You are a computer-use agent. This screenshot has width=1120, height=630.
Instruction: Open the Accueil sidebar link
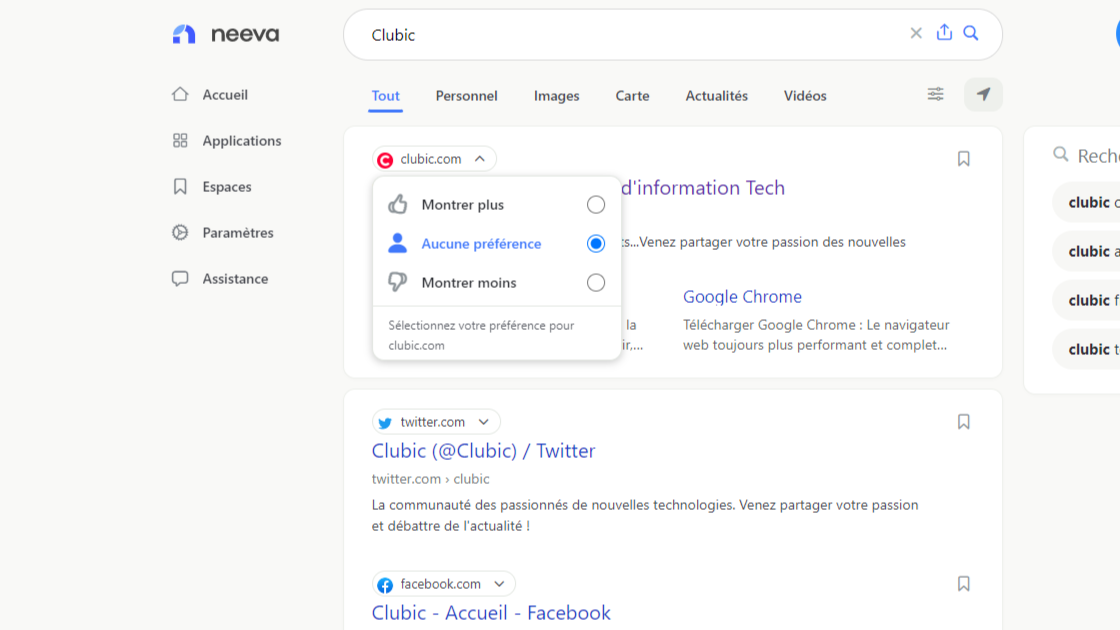[225, 94]
